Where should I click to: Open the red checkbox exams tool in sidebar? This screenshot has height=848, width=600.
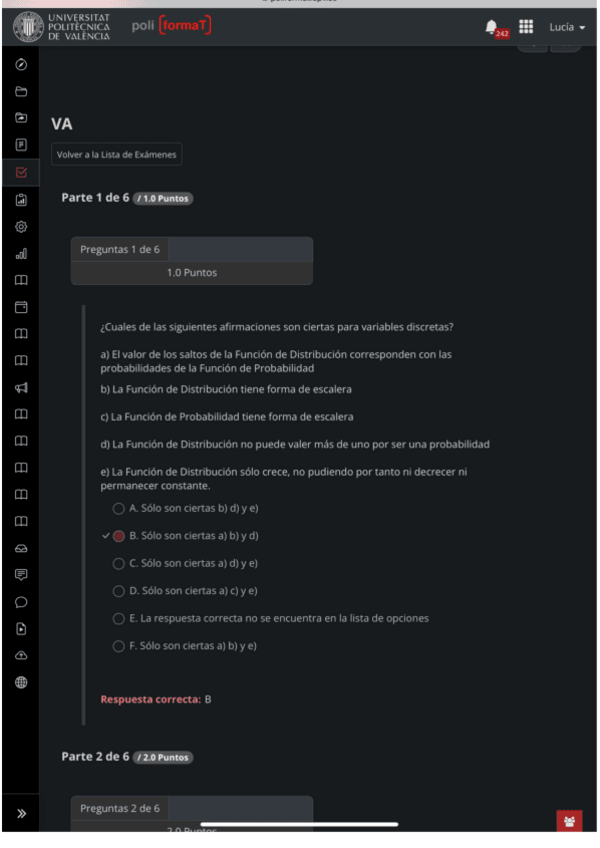coord(21,173)
